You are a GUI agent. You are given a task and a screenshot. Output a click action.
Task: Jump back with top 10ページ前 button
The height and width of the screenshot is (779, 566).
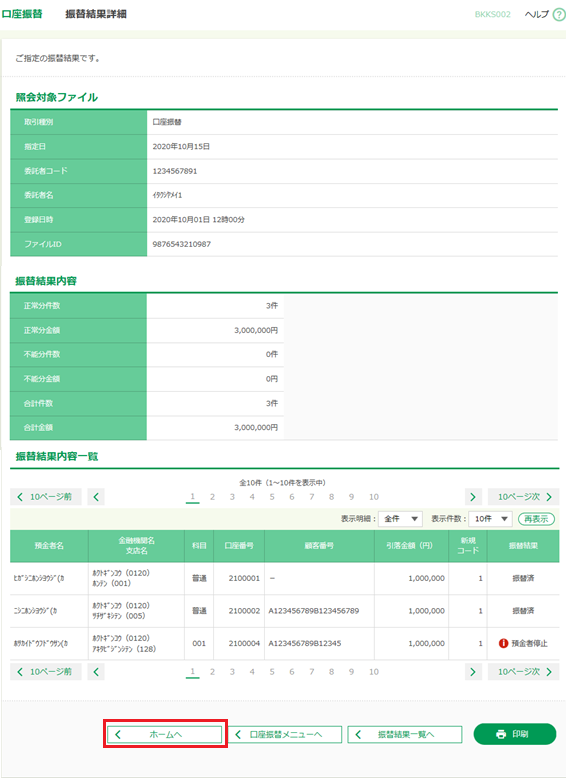pyautogui.click(x=46, y=497)
